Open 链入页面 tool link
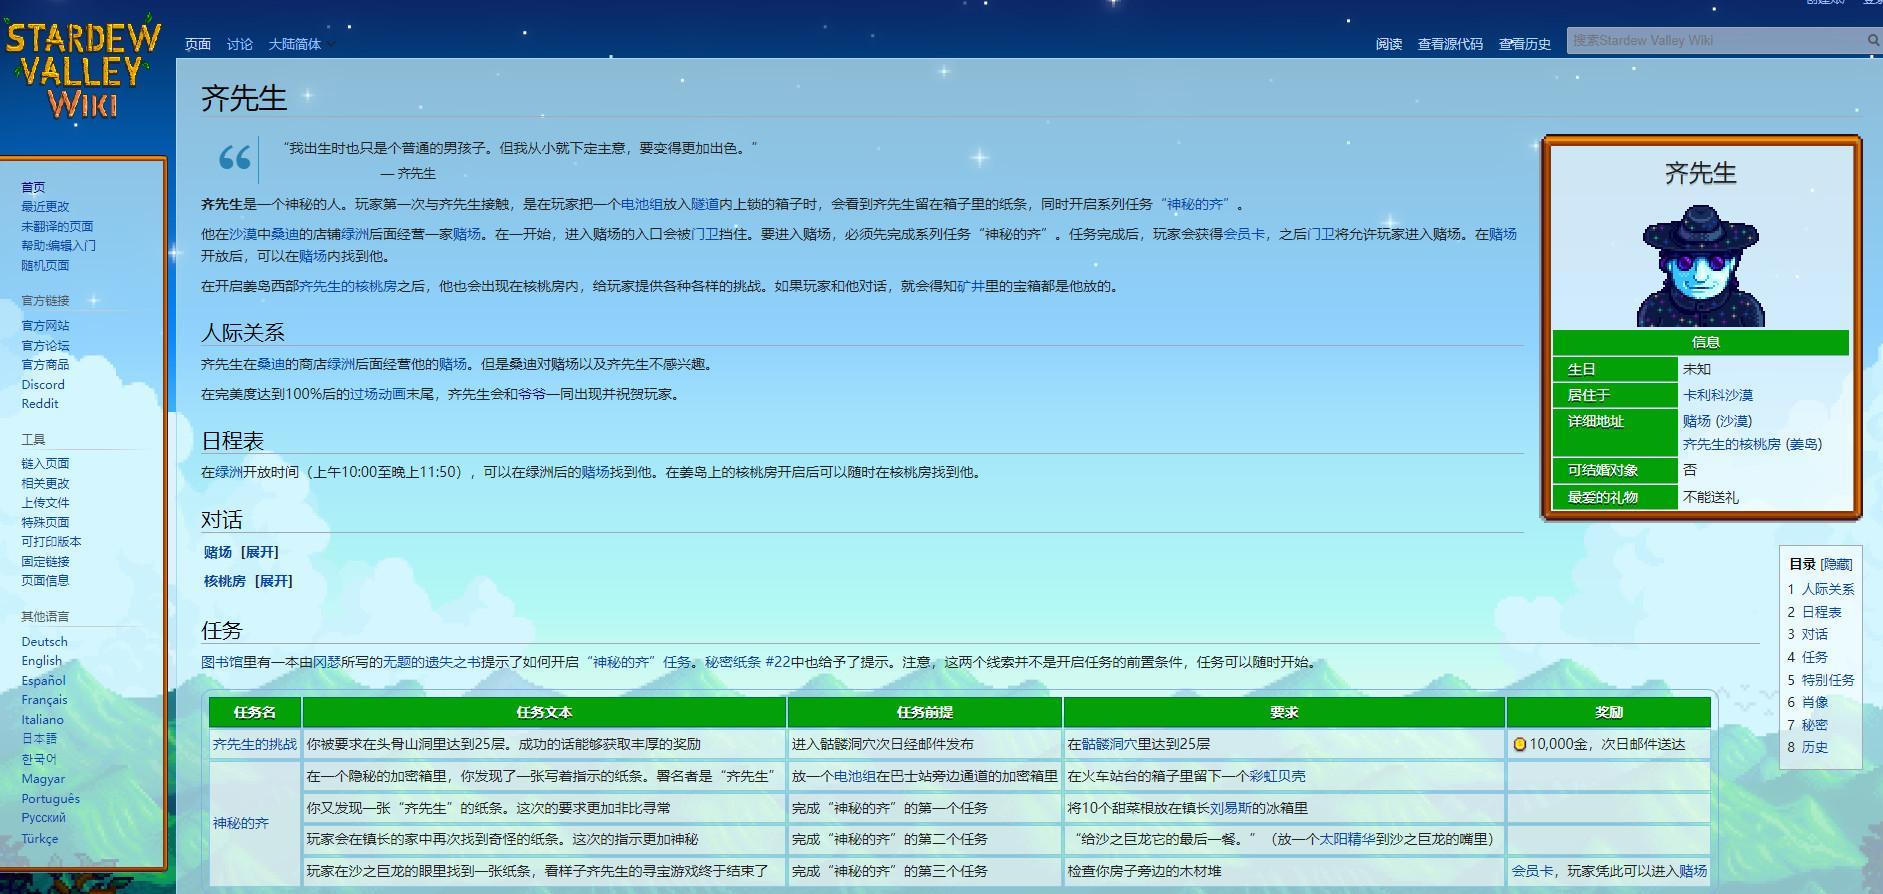This screenshot has width=1883, height=894. coord(45,463)
